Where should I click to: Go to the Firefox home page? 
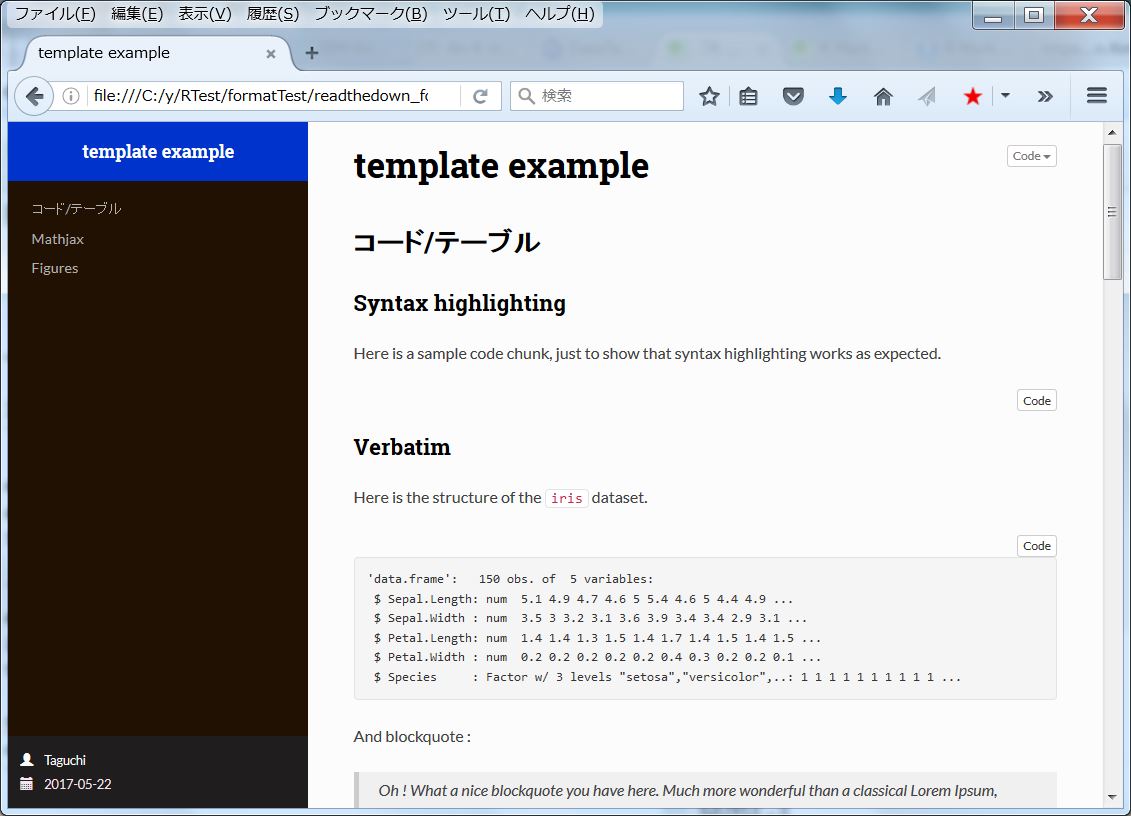[x=882, y=96]
